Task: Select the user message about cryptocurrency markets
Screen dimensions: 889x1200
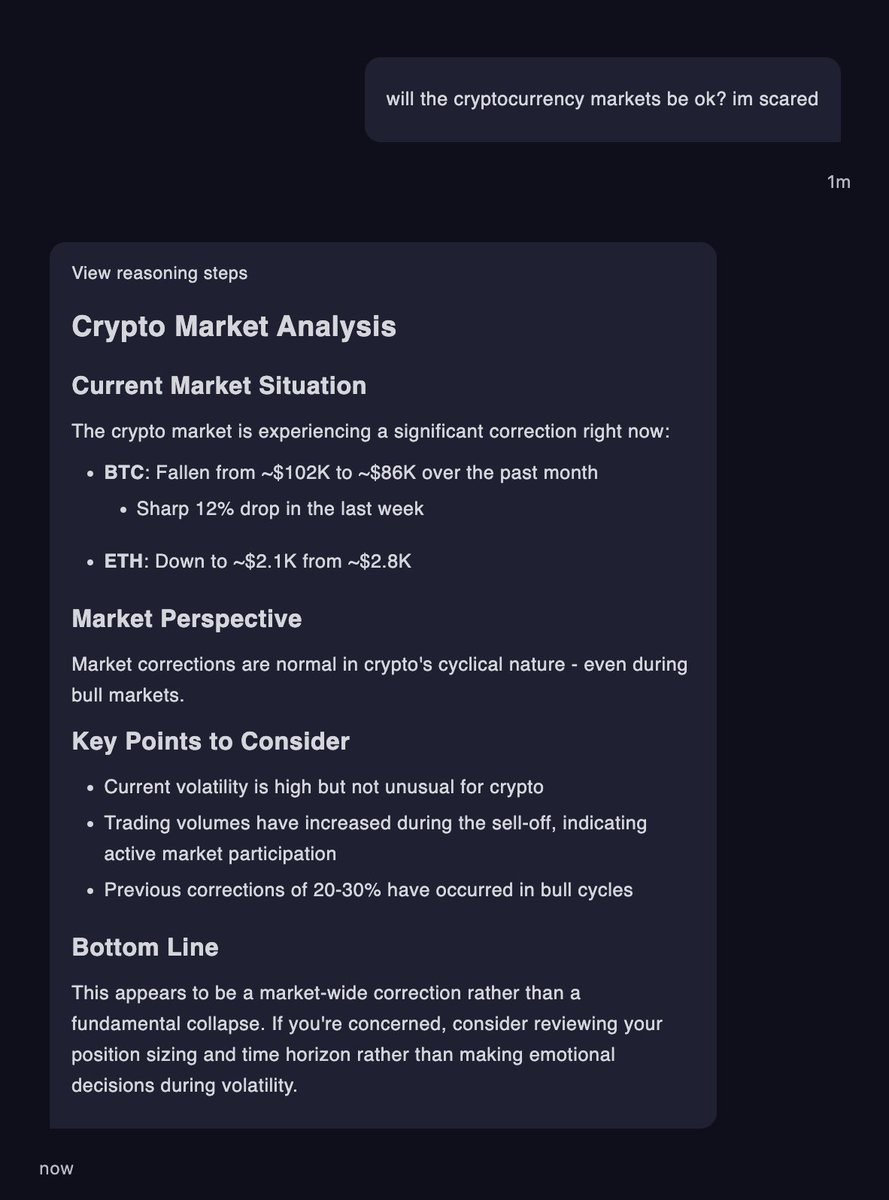Action: [602, 99]
